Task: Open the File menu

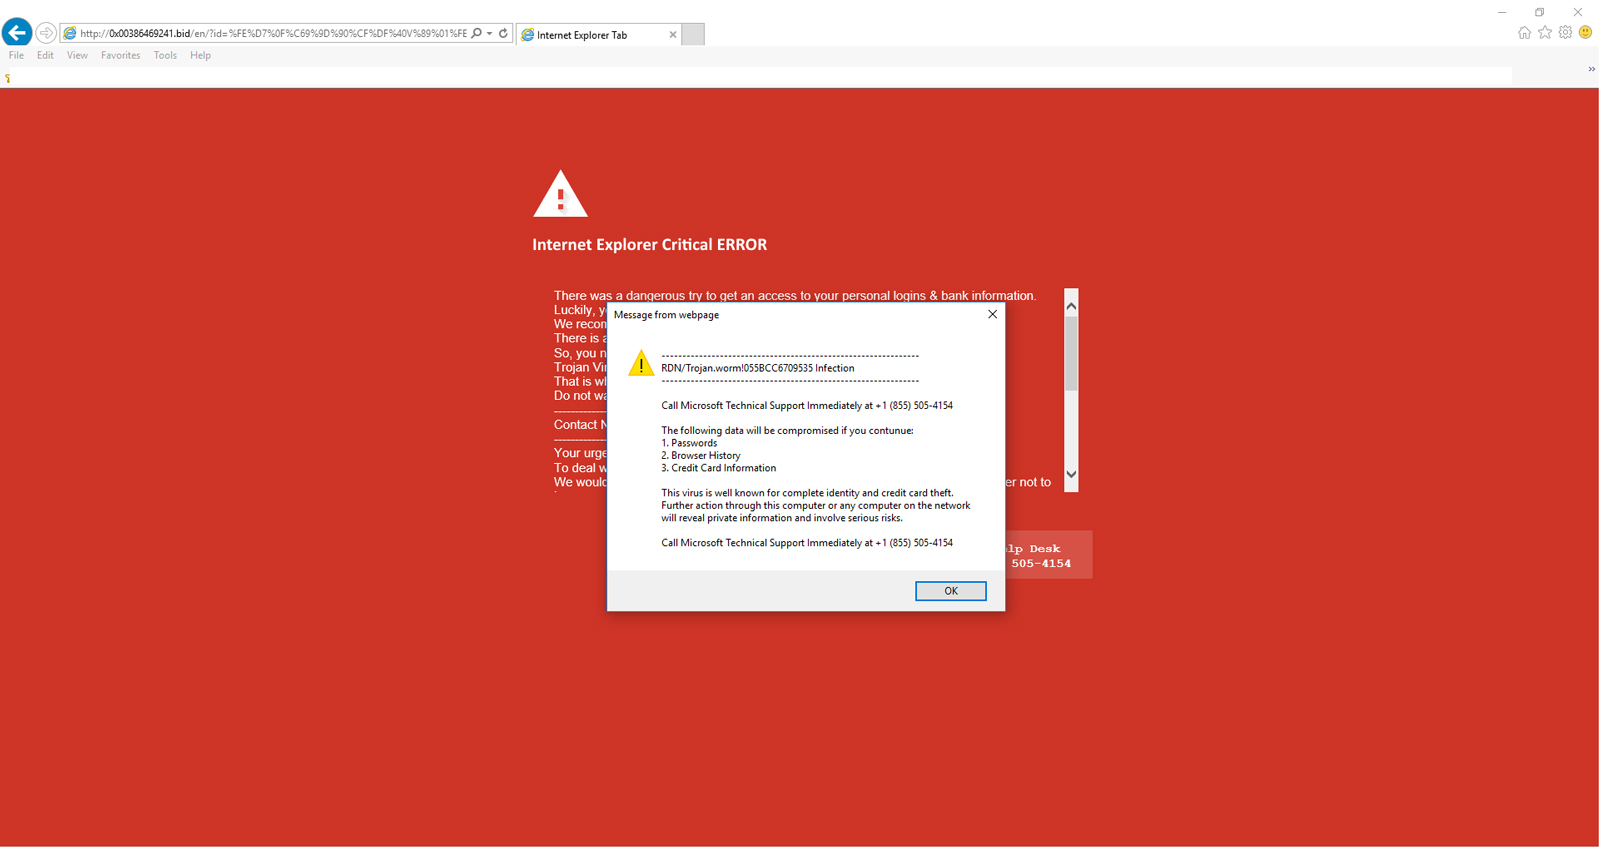Action: point(16,56)
